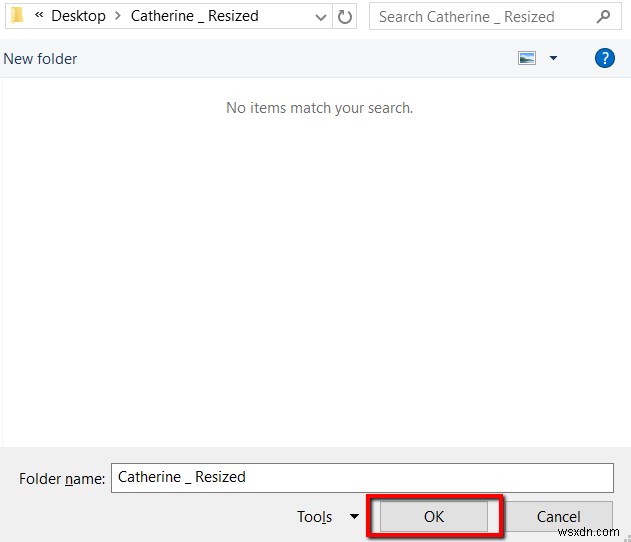
Task: Click the Cancel button
Action: [559, 516]
